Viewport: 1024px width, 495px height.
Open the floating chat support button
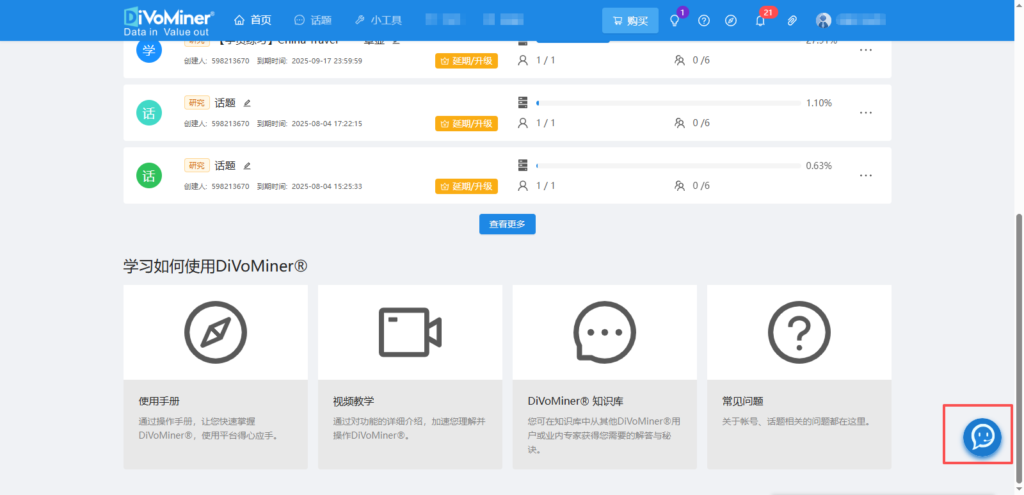pos(982,436)
